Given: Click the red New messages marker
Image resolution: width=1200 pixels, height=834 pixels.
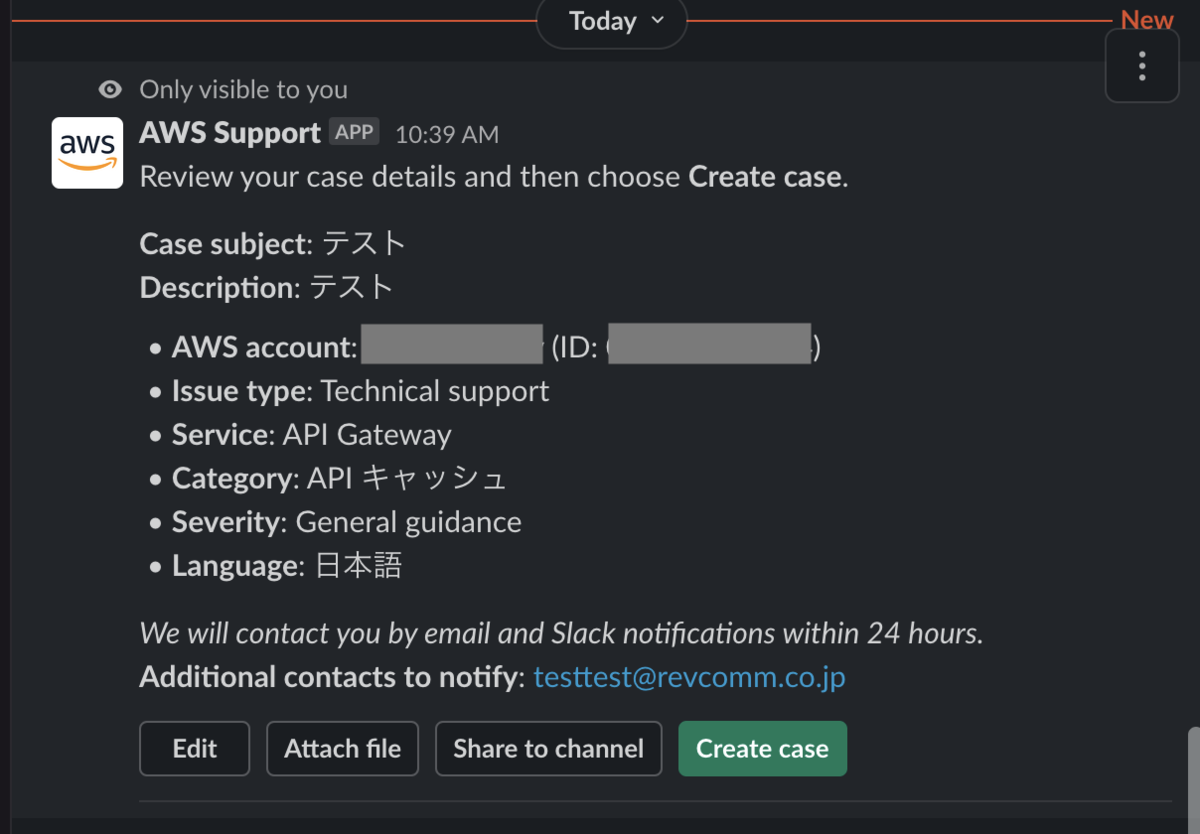Looking at the screenshot, I should [1146, 20].
